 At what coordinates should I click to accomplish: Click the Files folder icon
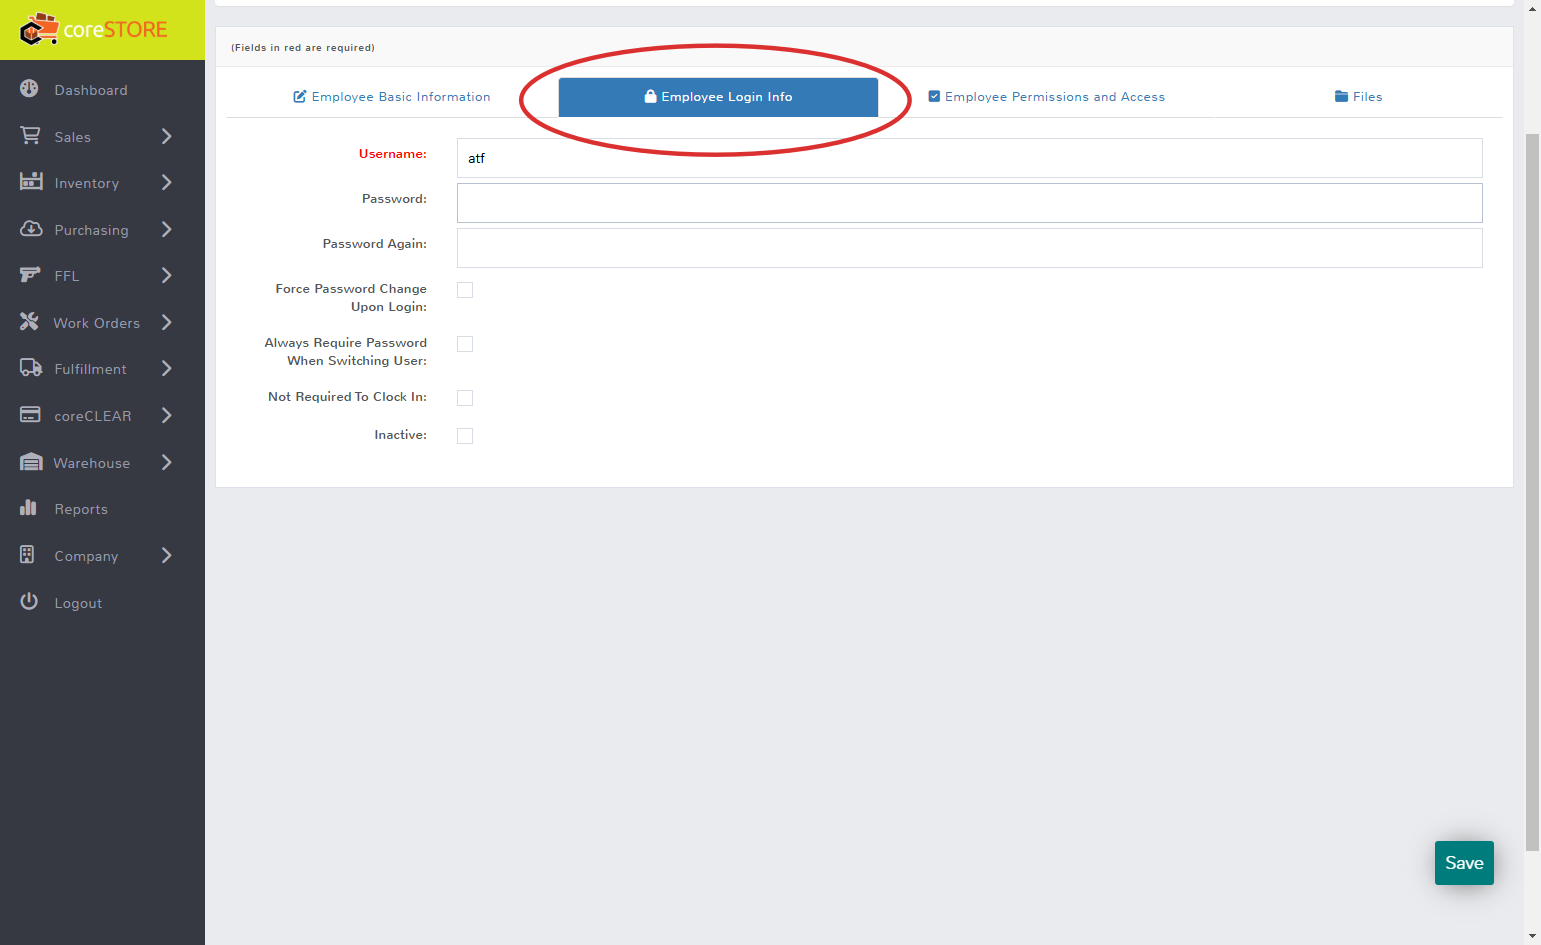(x=1341, y=97)
